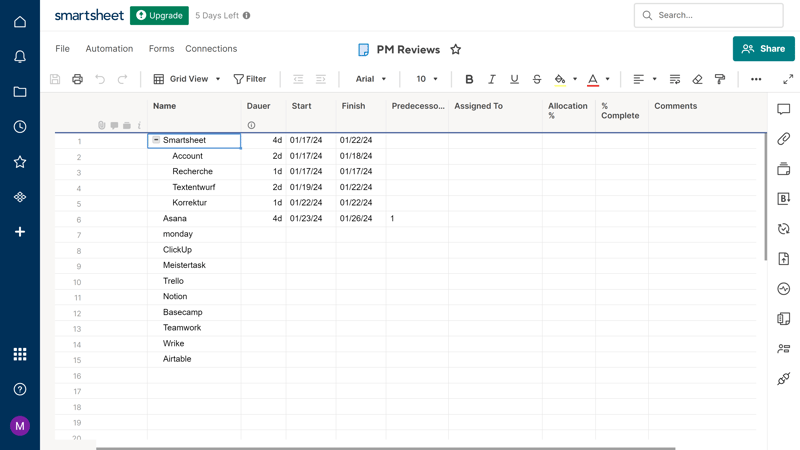Toggle bold formatting
Screen dimensions: 800x450
click(x=469, y=79)
